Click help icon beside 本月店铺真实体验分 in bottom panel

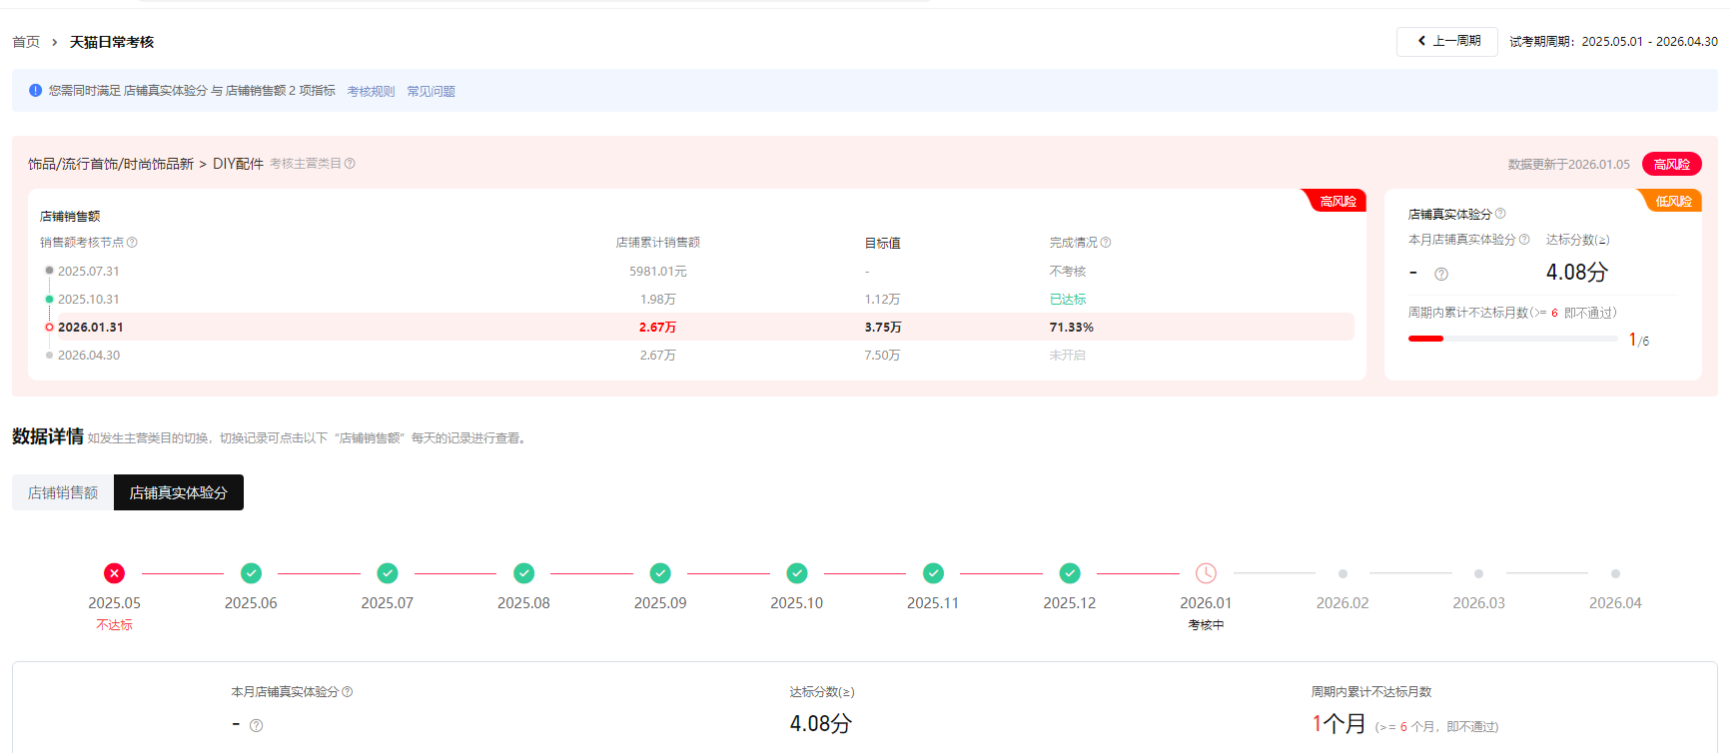pos(347,692)
